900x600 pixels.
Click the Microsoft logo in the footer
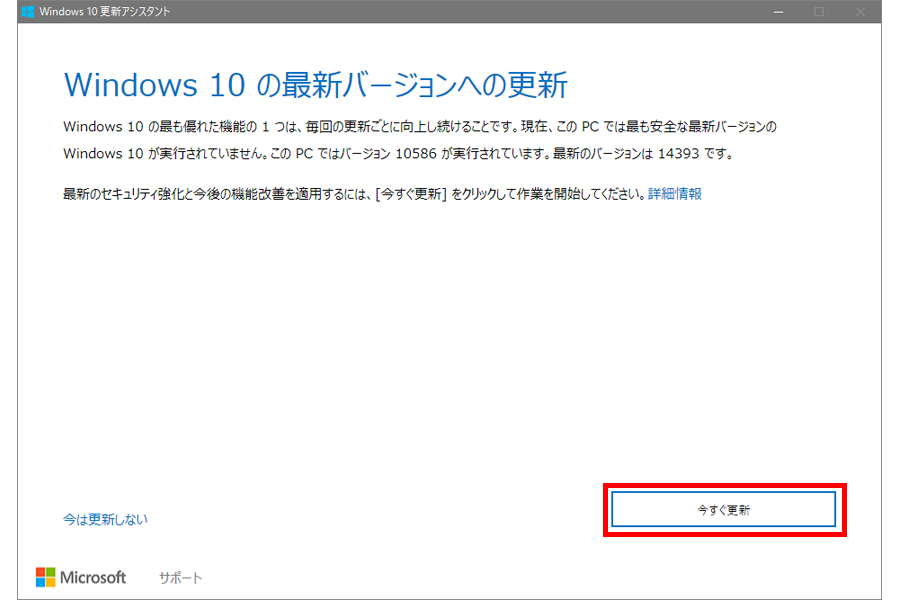pos(81,578)
